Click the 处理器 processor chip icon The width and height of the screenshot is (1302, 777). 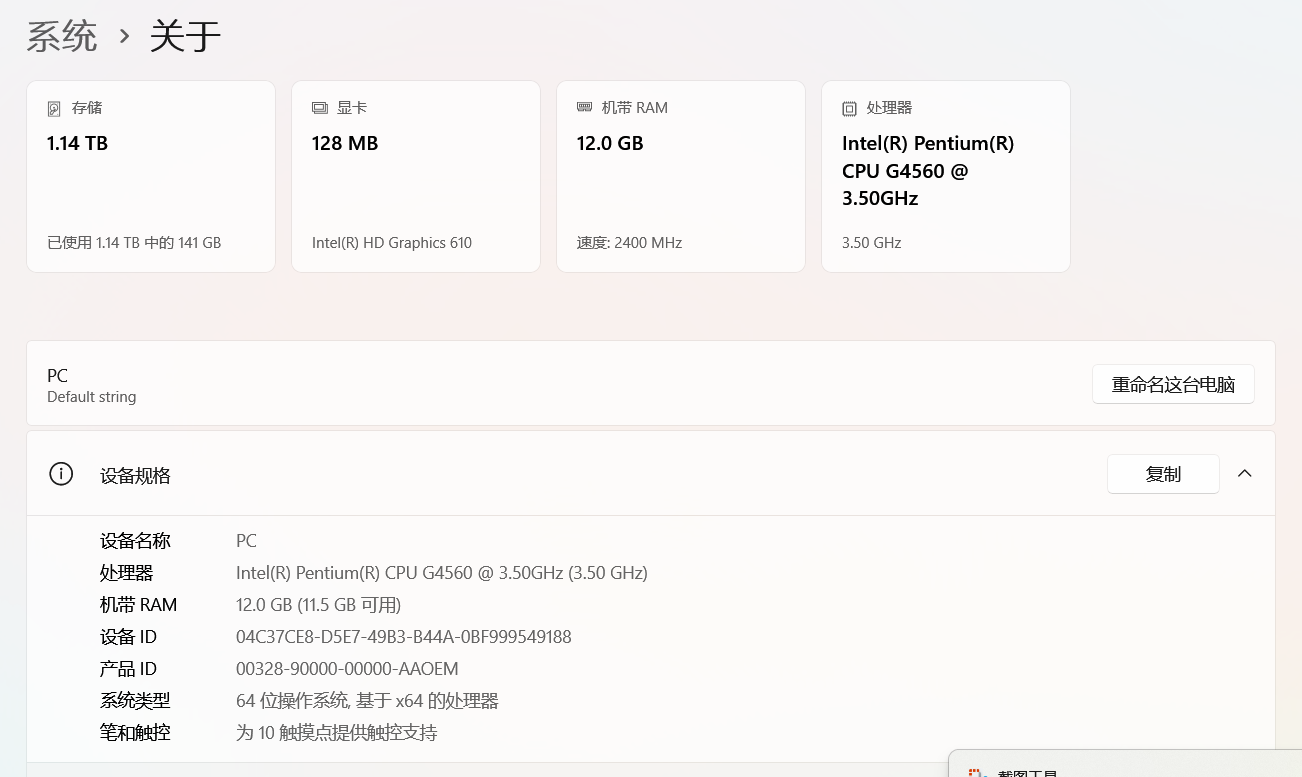(850, 108)
